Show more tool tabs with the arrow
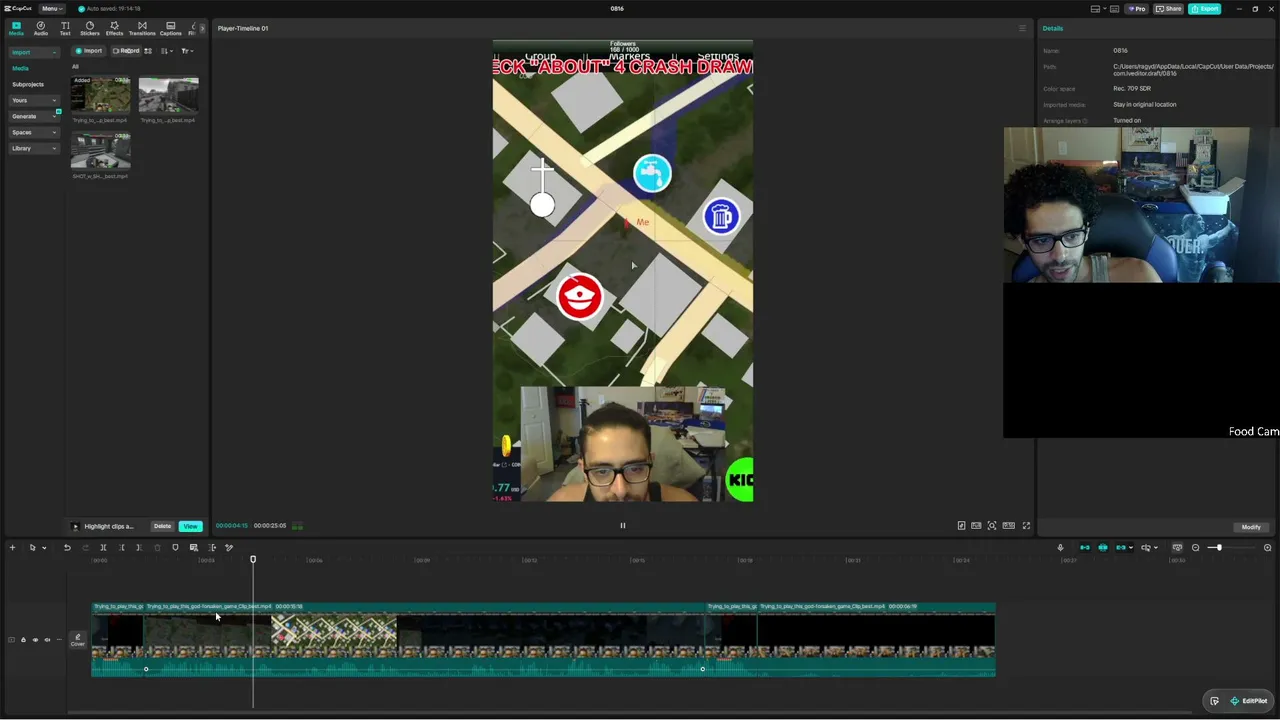This screenshot has height=720, width=1280. coord(202,28)
